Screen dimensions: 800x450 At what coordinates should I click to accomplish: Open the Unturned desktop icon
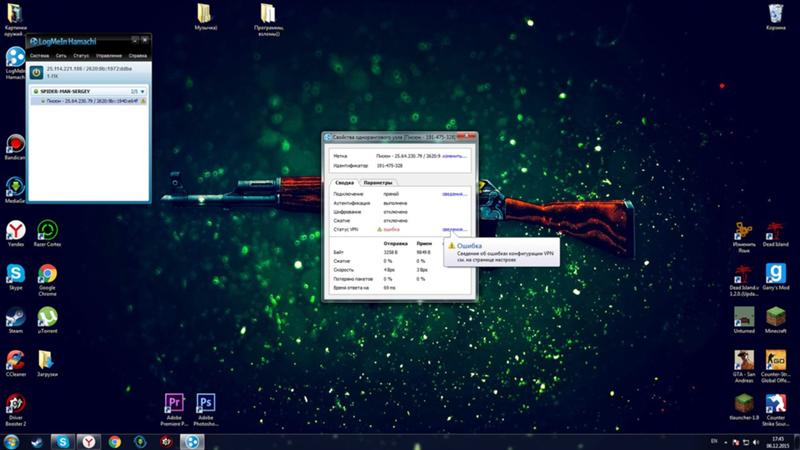click(x=744, y=320)
